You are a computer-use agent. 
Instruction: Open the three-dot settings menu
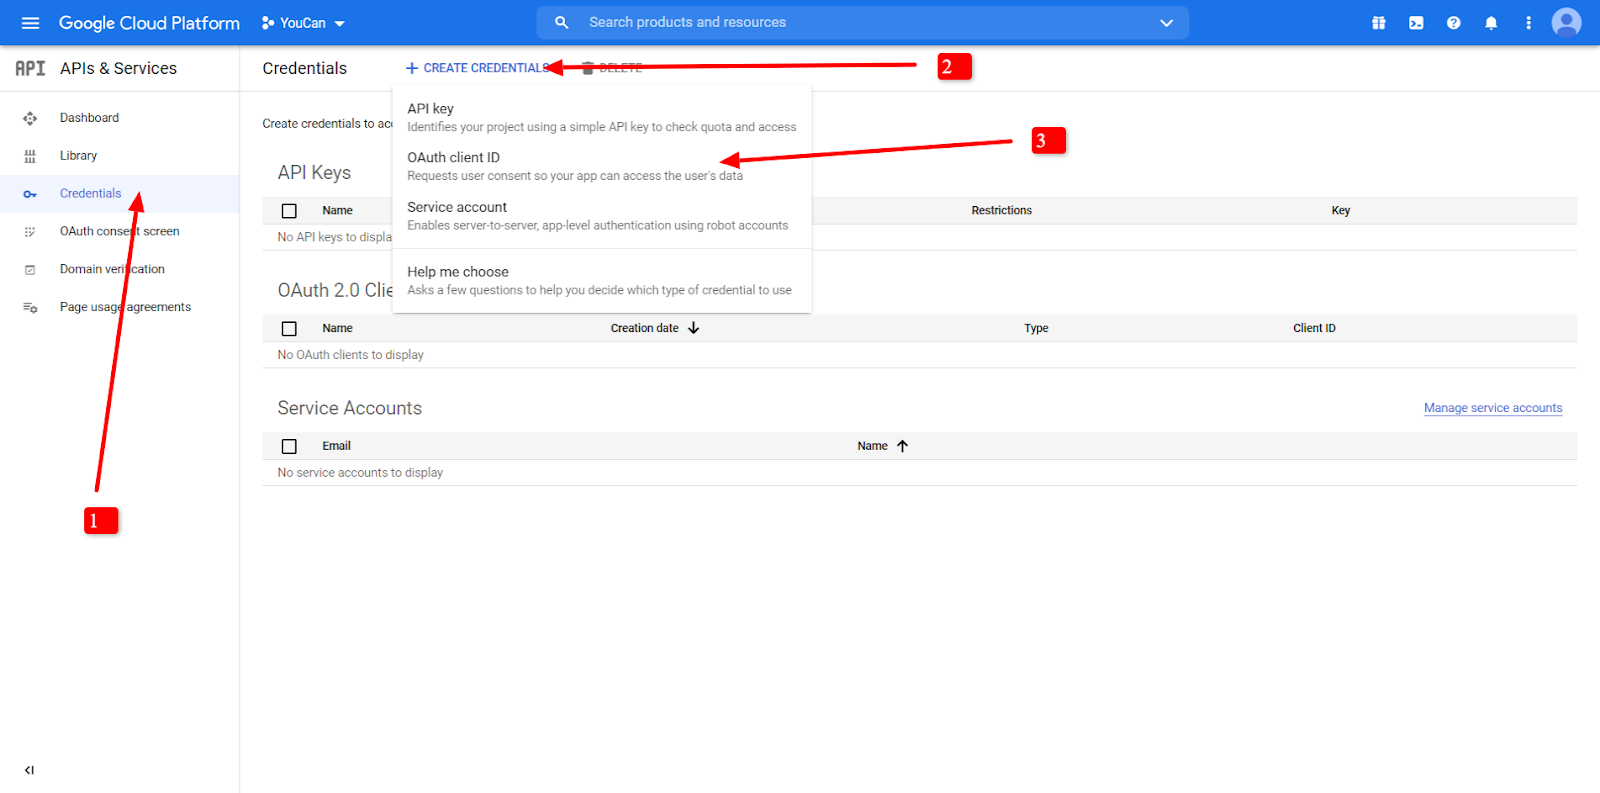(1528, 23)
